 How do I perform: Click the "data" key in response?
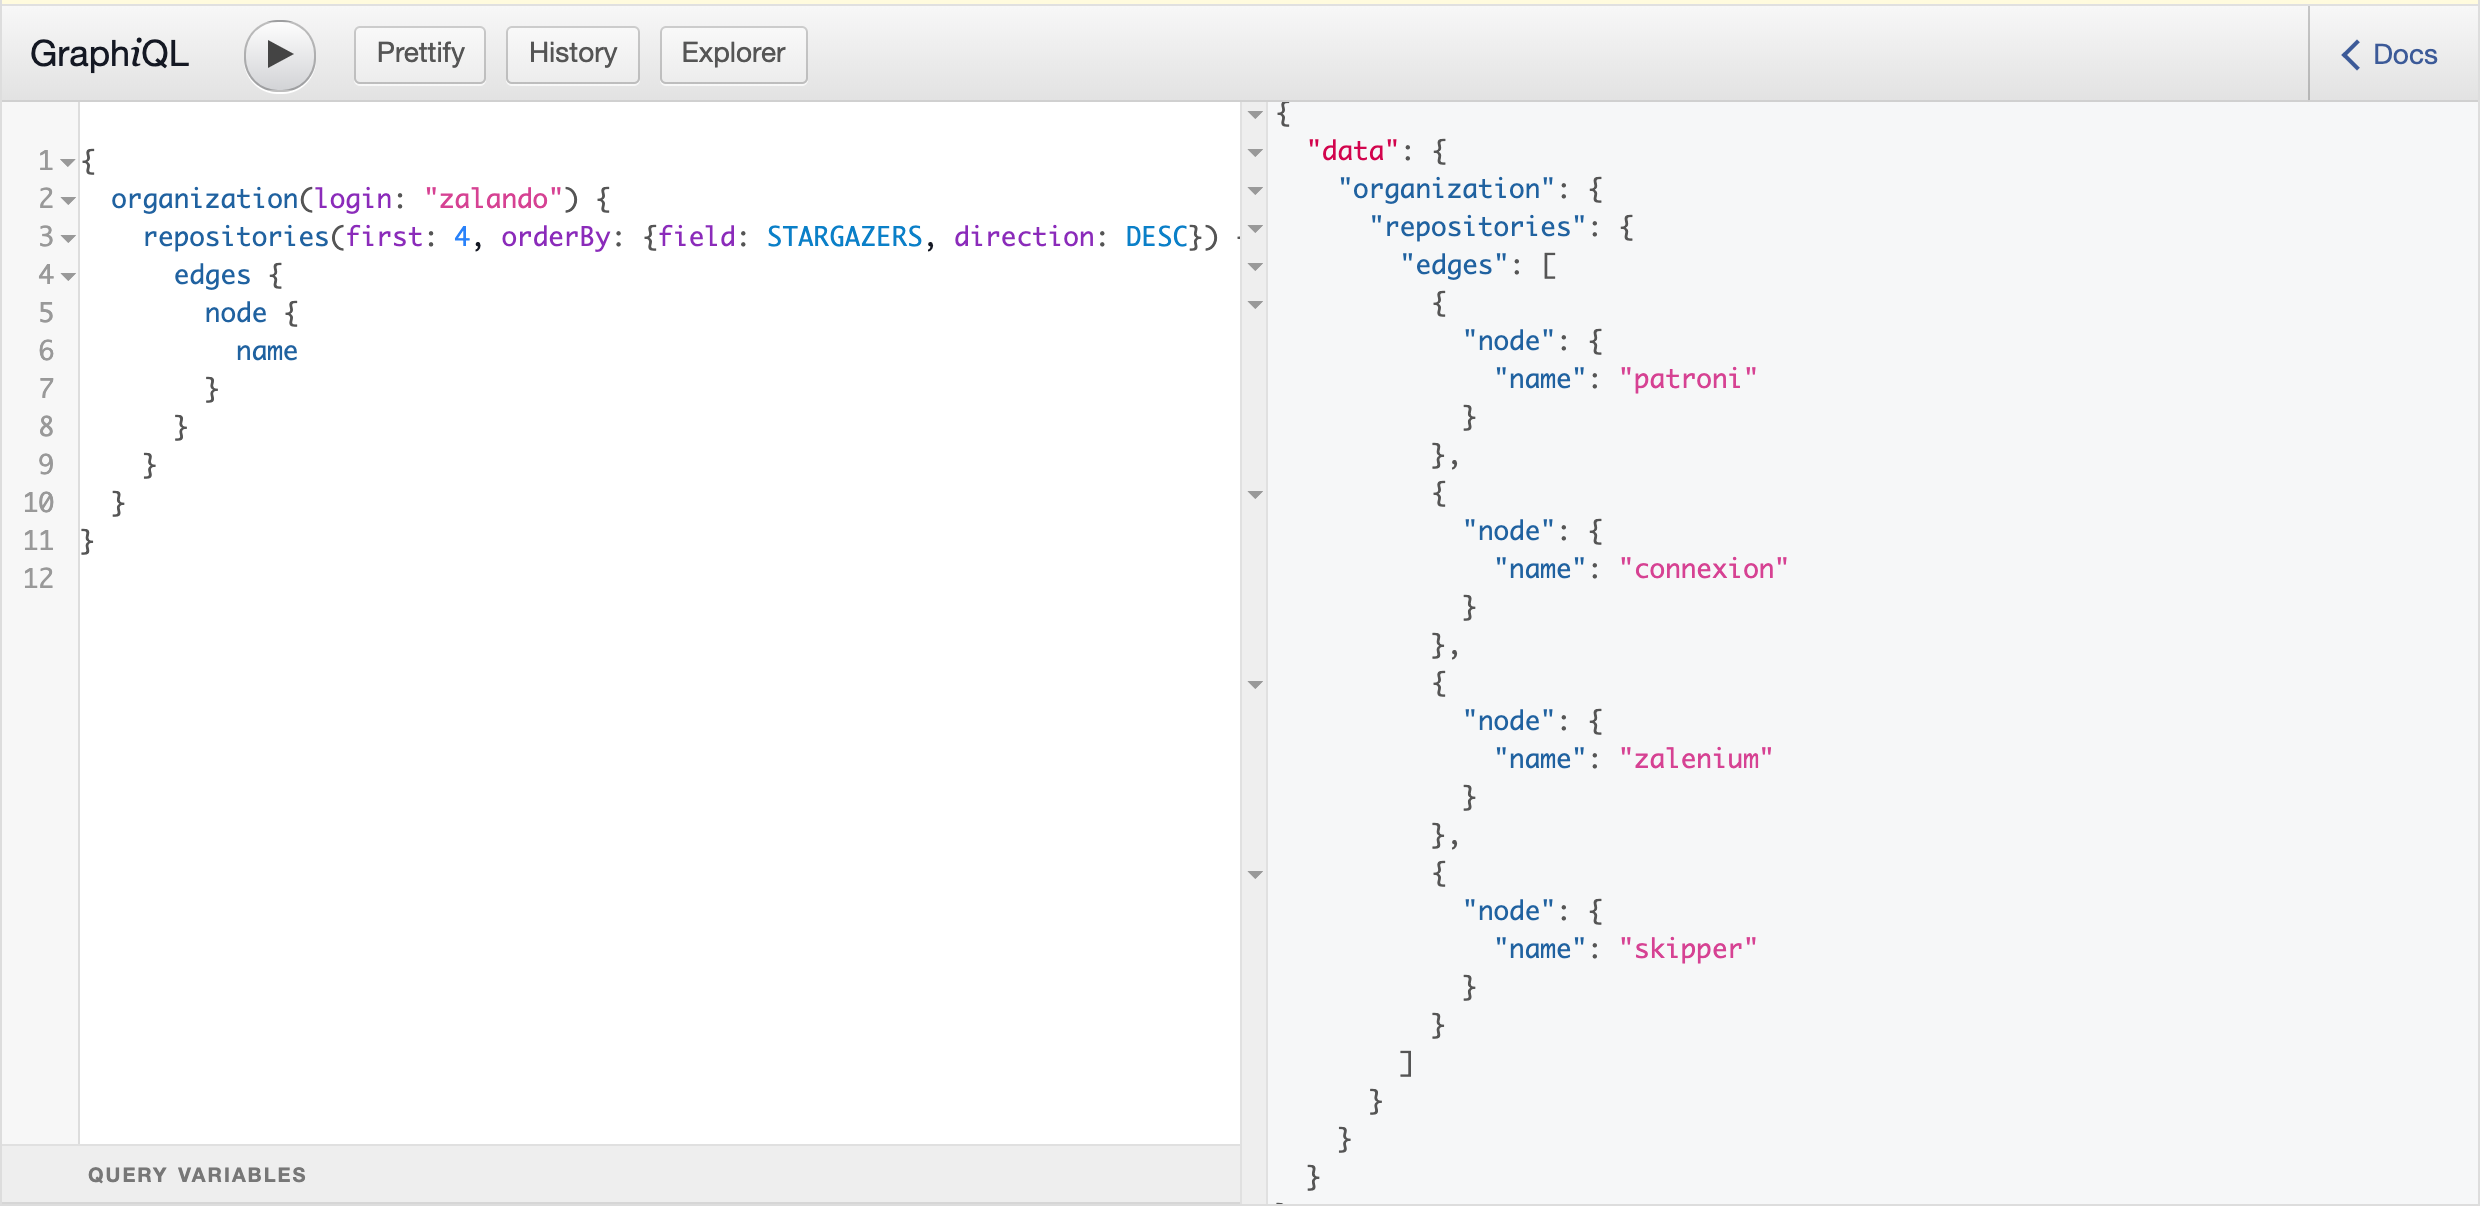click(1353, 151)
